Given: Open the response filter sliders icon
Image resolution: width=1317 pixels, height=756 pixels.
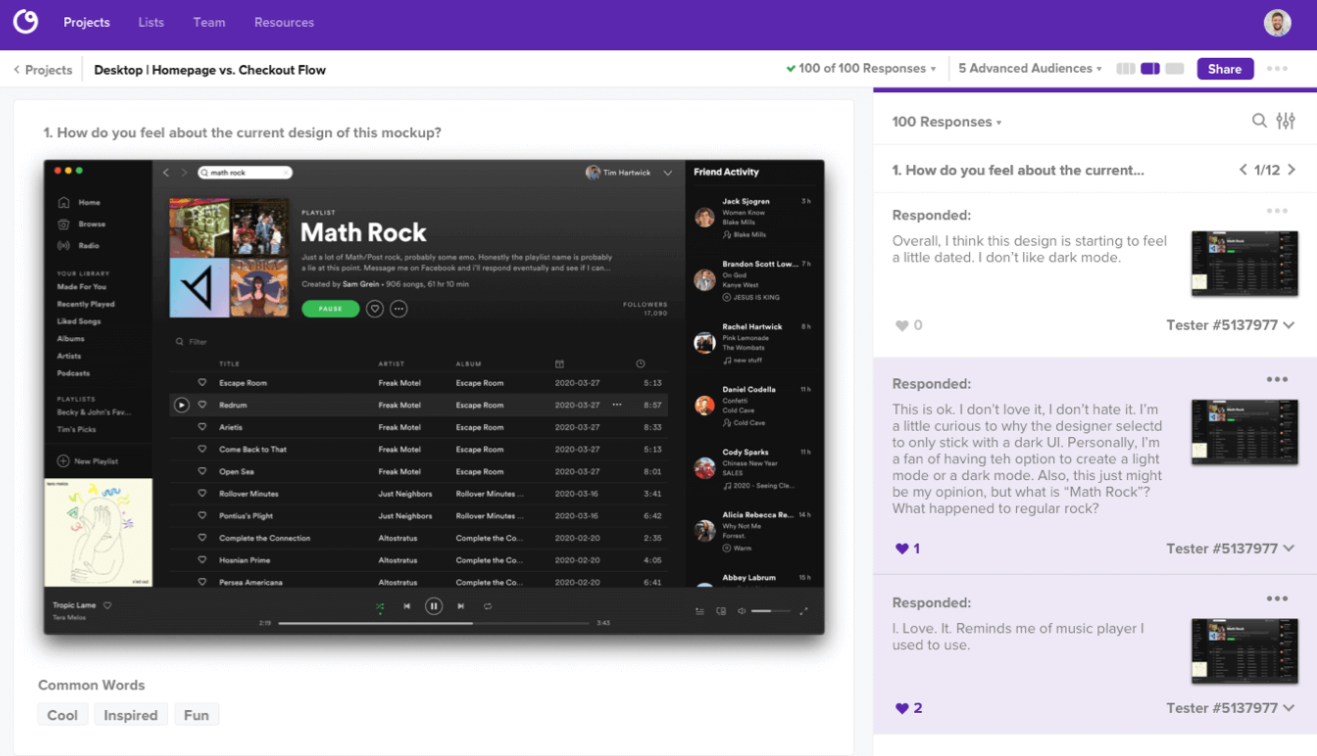Looking at the screenshot, I should tap(1286, 121).
